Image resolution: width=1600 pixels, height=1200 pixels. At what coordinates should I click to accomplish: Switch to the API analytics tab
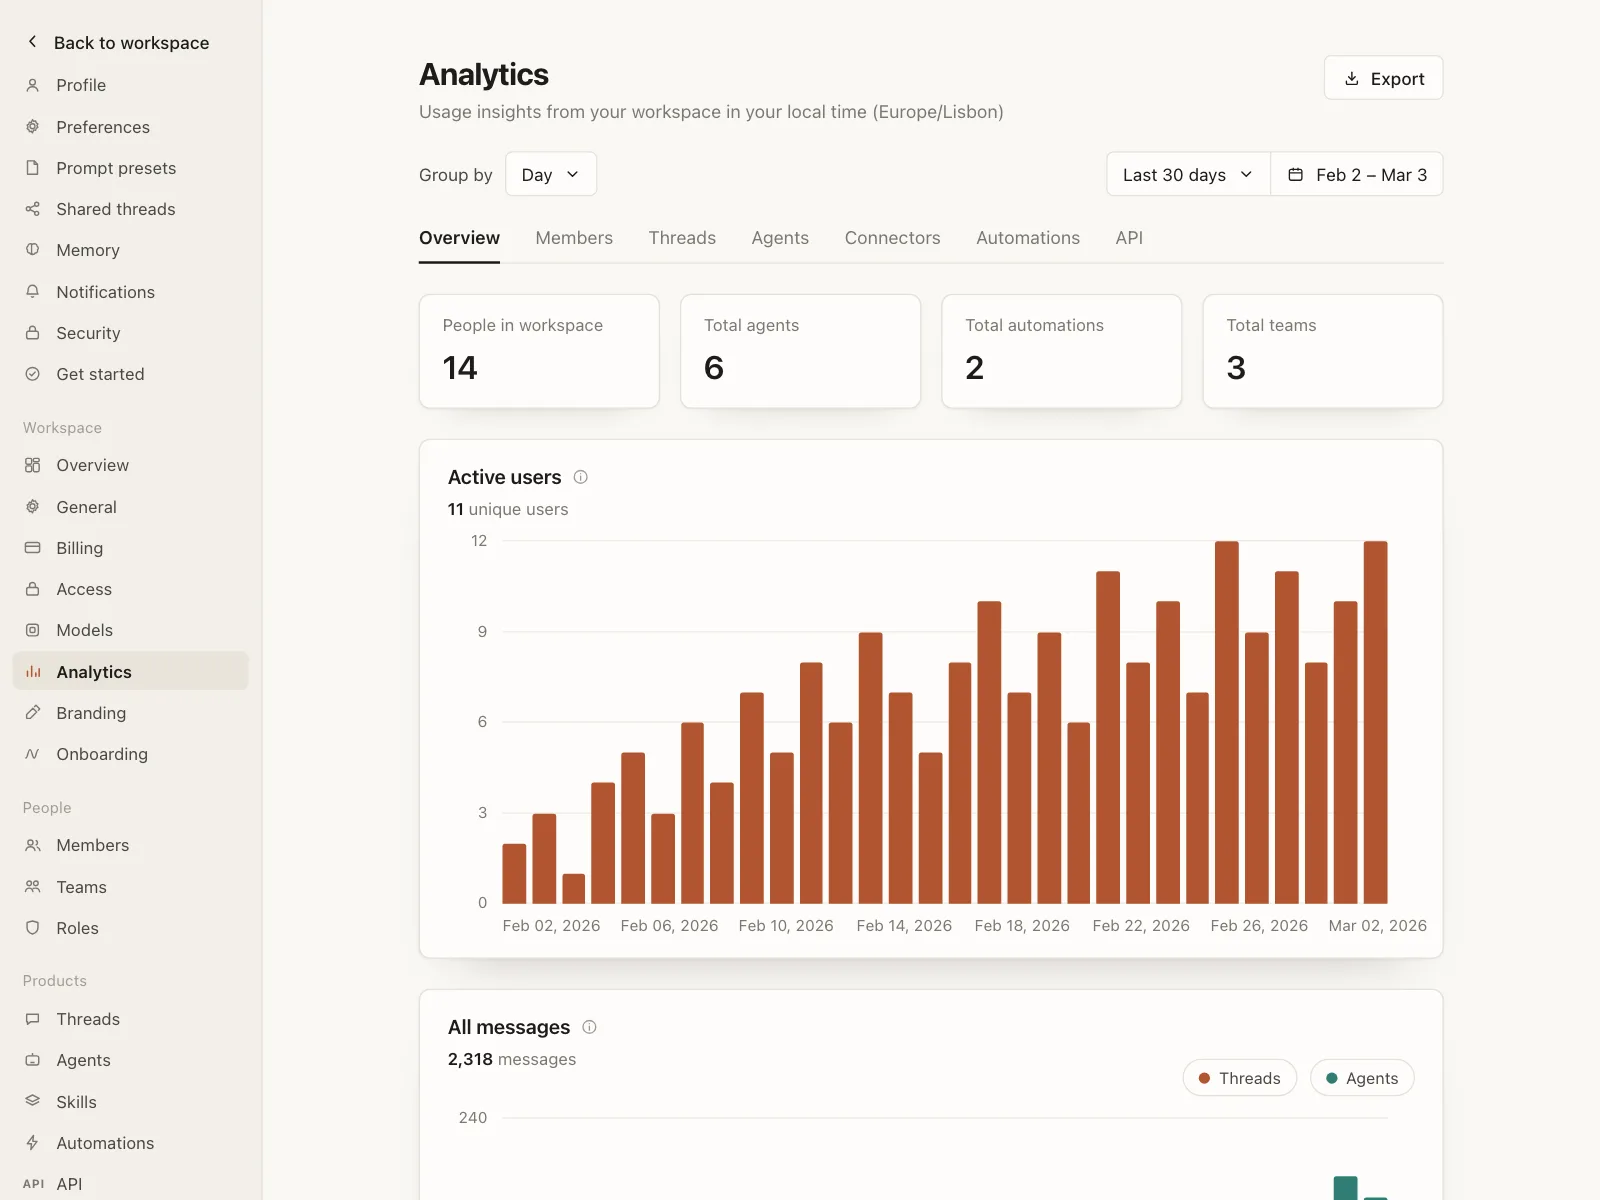tap(1129, 238)
